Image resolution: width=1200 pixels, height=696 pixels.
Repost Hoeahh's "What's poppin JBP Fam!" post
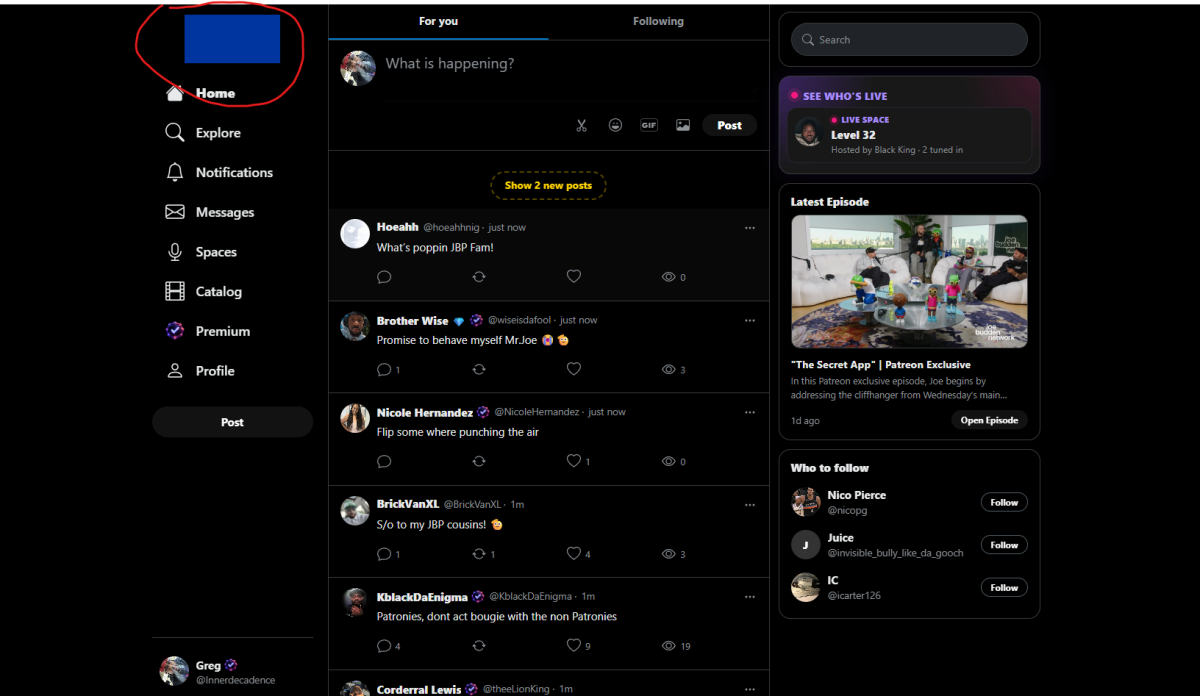coord(479,277)
